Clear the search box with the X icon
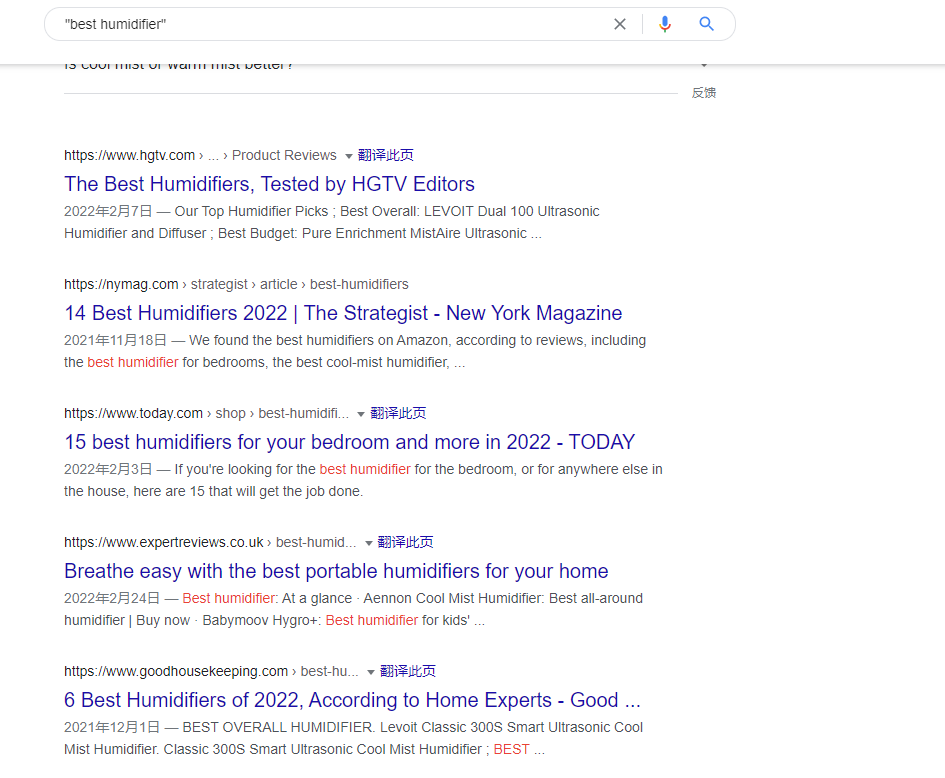Viewport: 945px width, 778px height. click(x=620, y=24)
